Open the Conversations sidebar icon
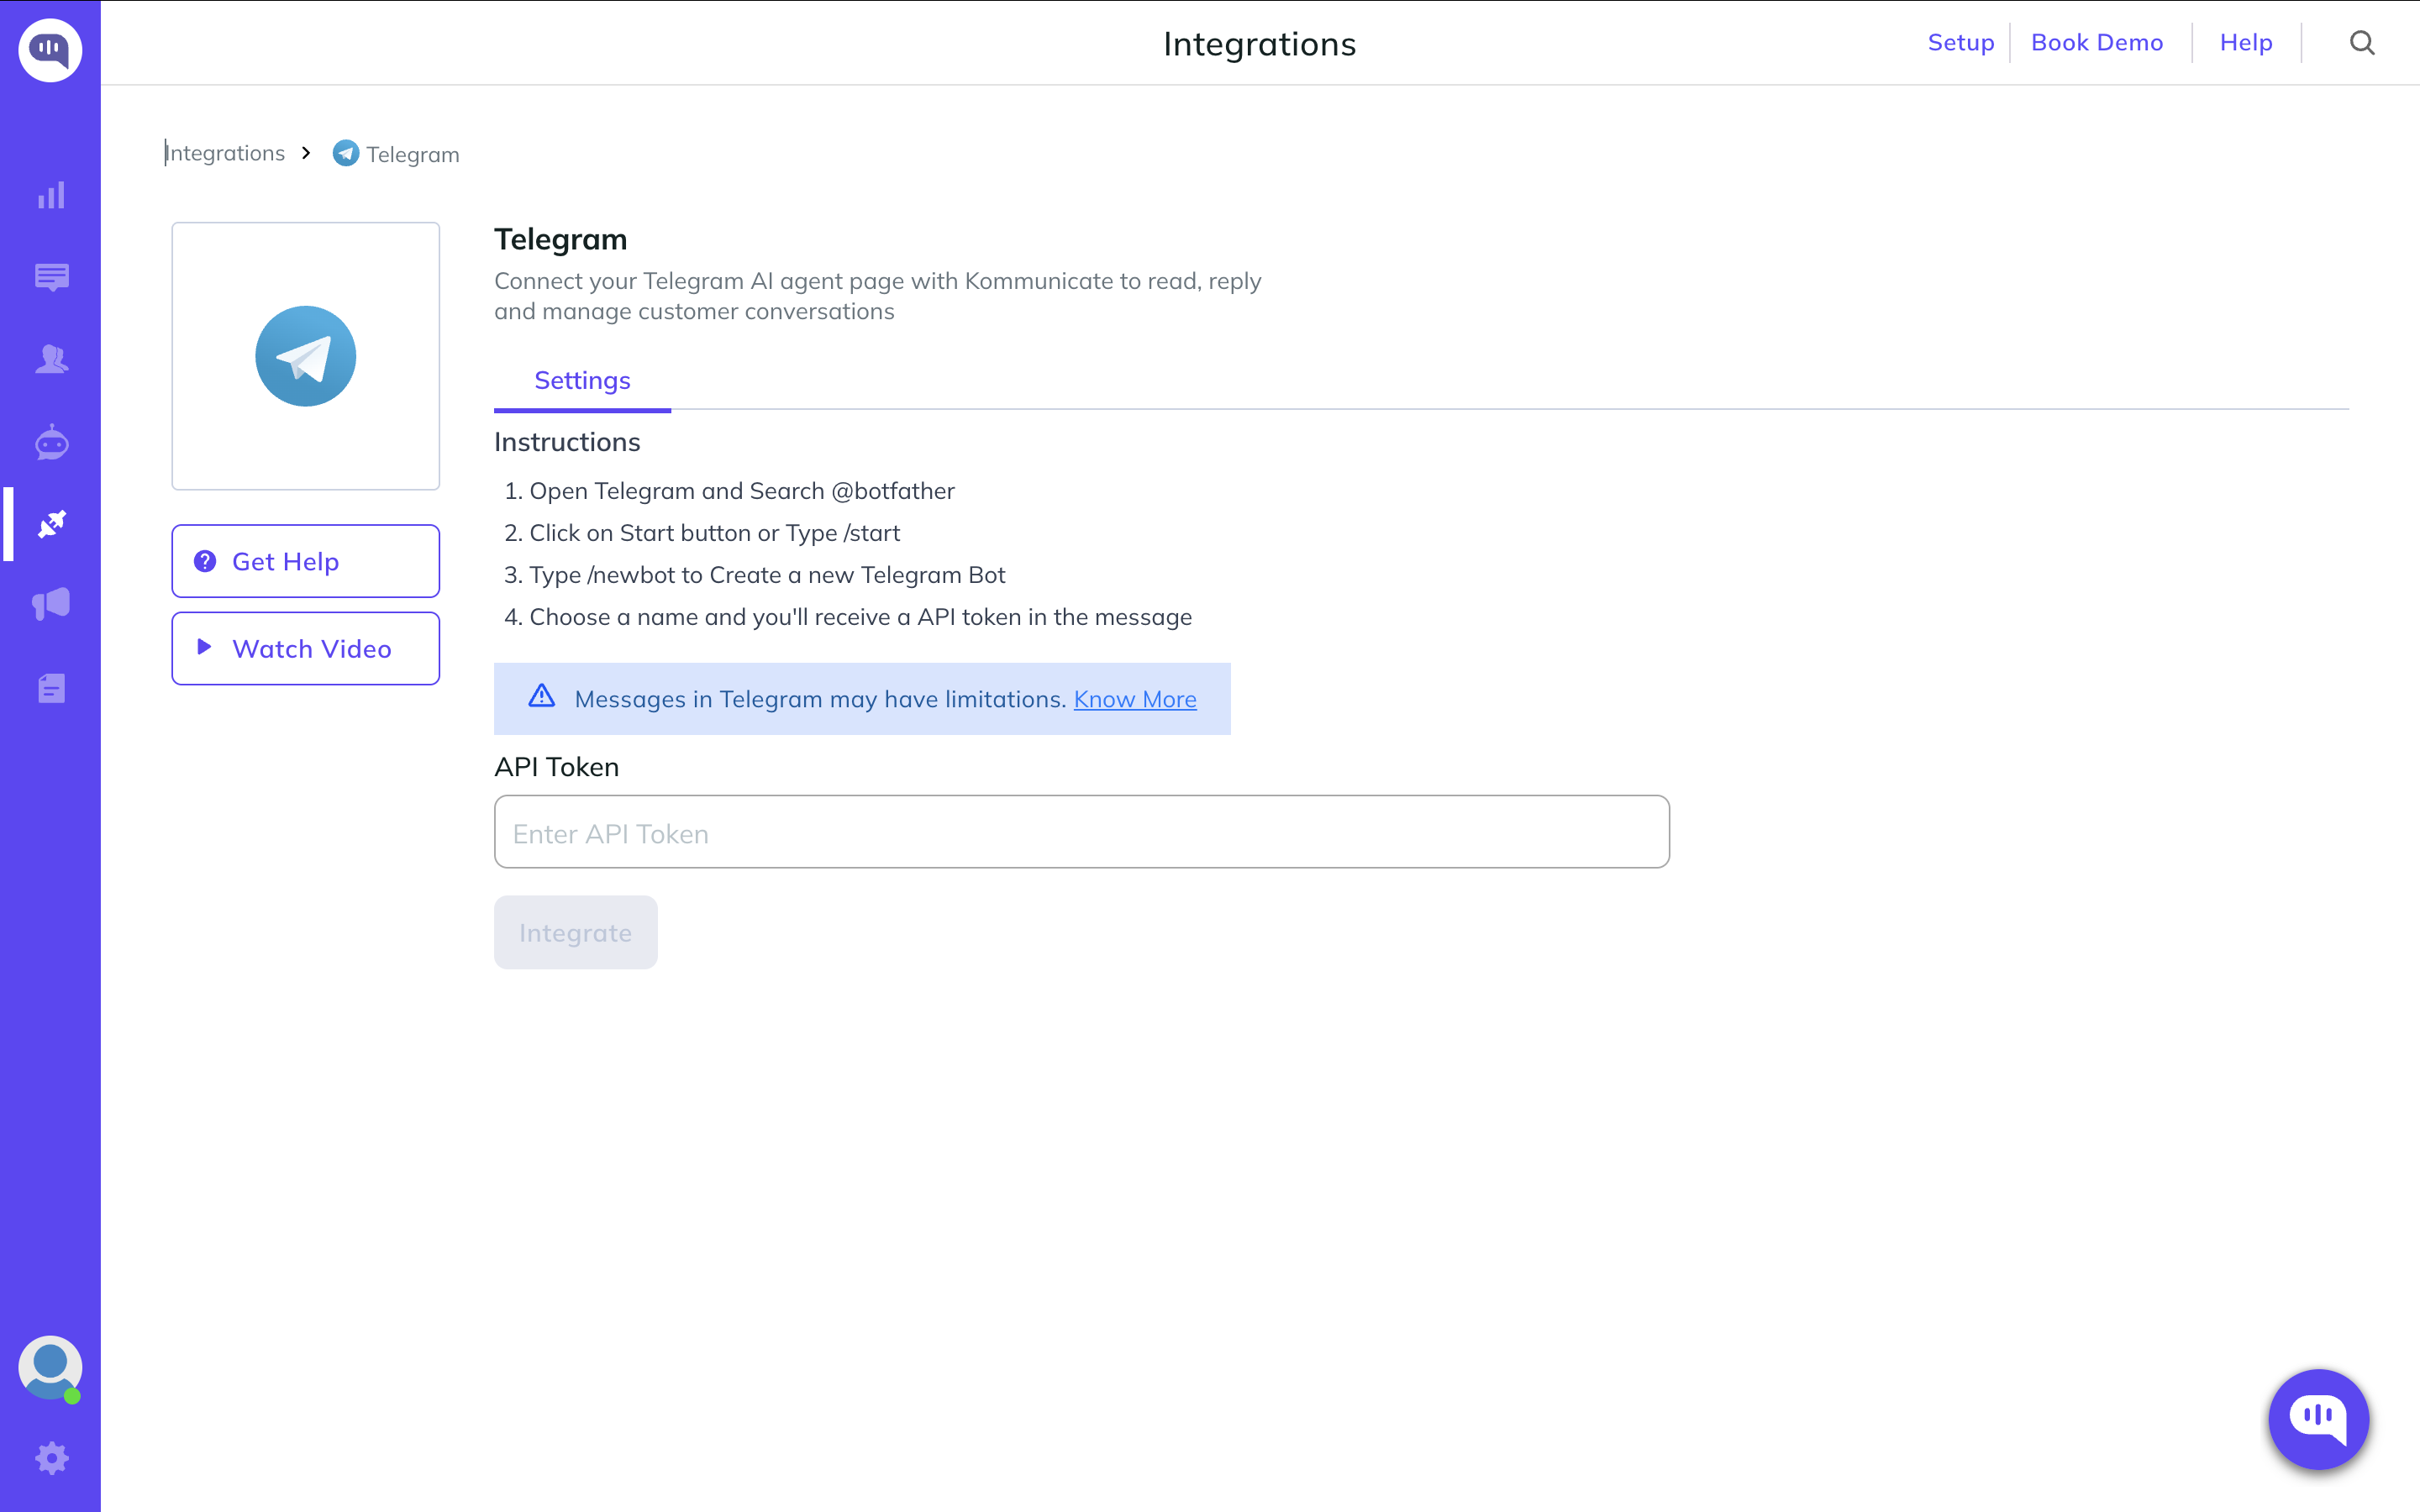The image size is (2420, 1512). pyautogui.click(x=51, y=277)
